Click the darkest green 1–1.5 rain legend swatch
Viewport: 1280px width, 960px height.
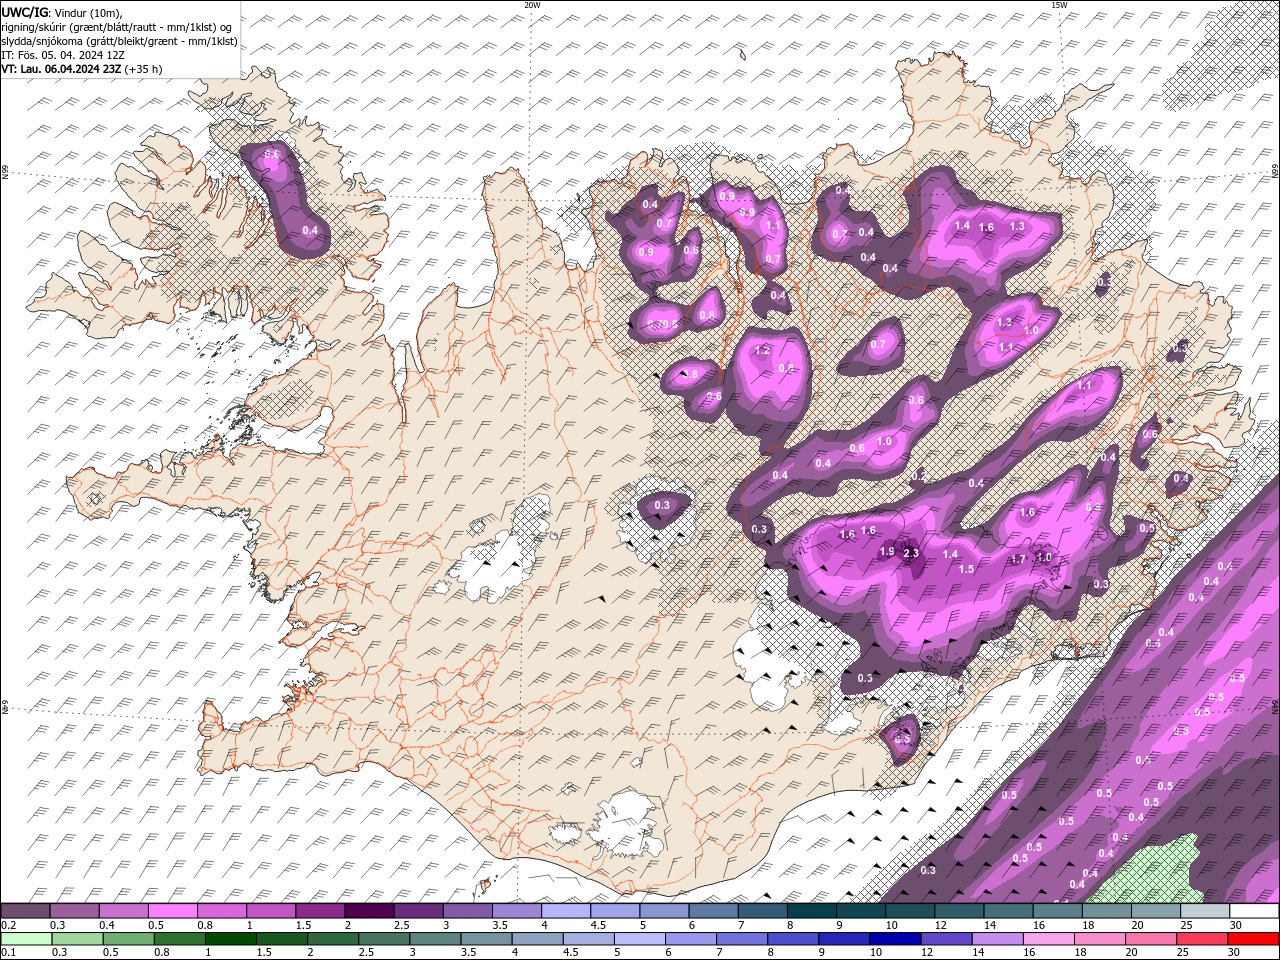(x=231, y=939)
